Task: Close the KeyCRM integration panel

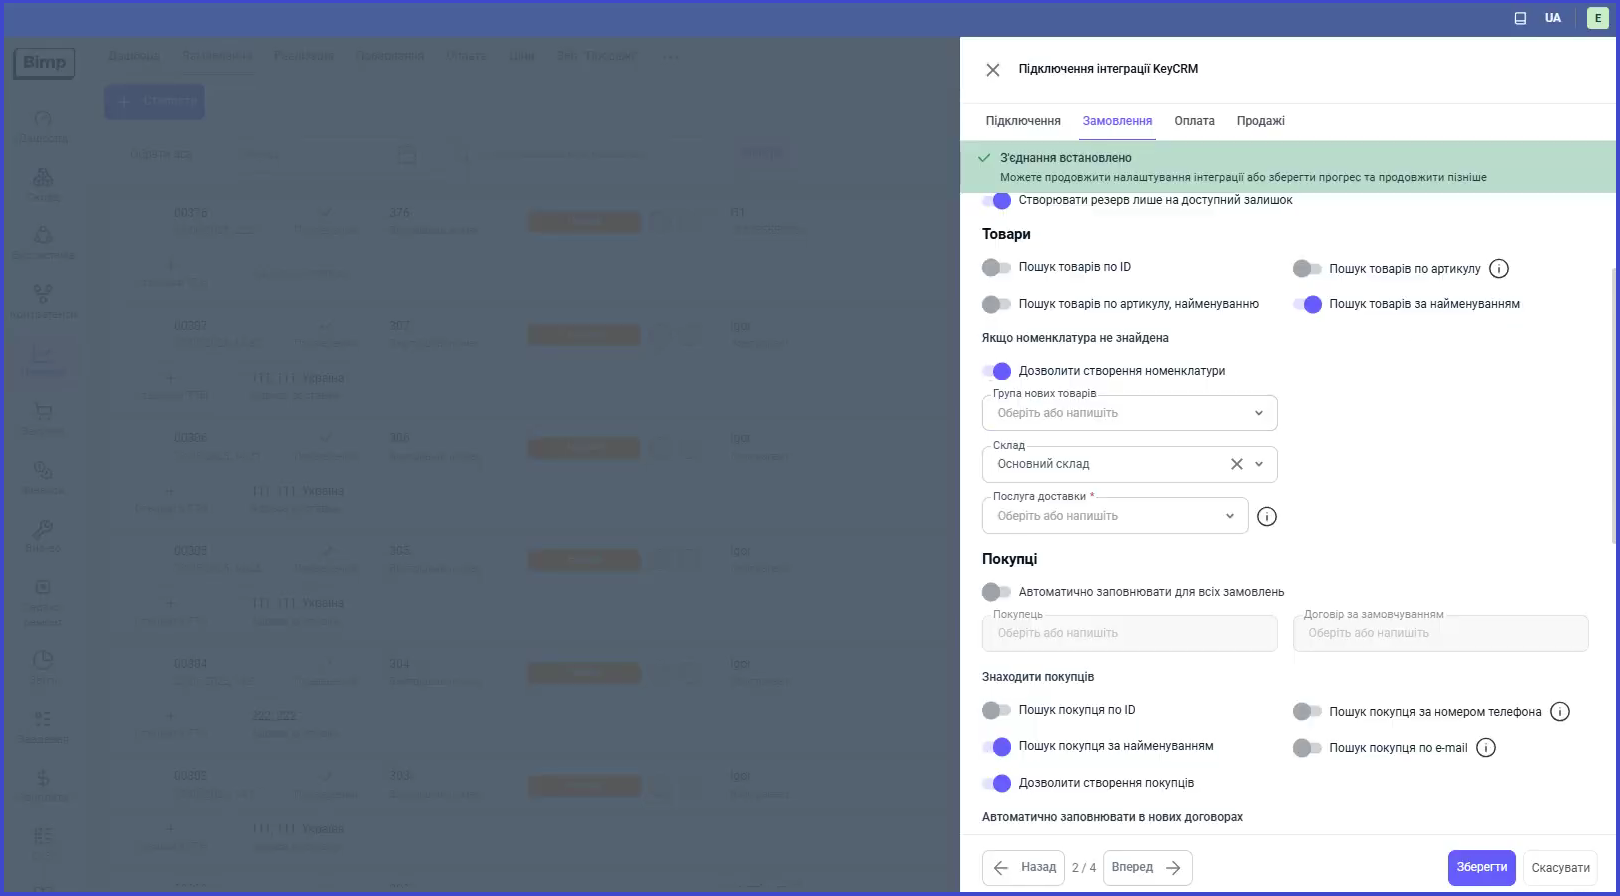Action: coord(992,70)
